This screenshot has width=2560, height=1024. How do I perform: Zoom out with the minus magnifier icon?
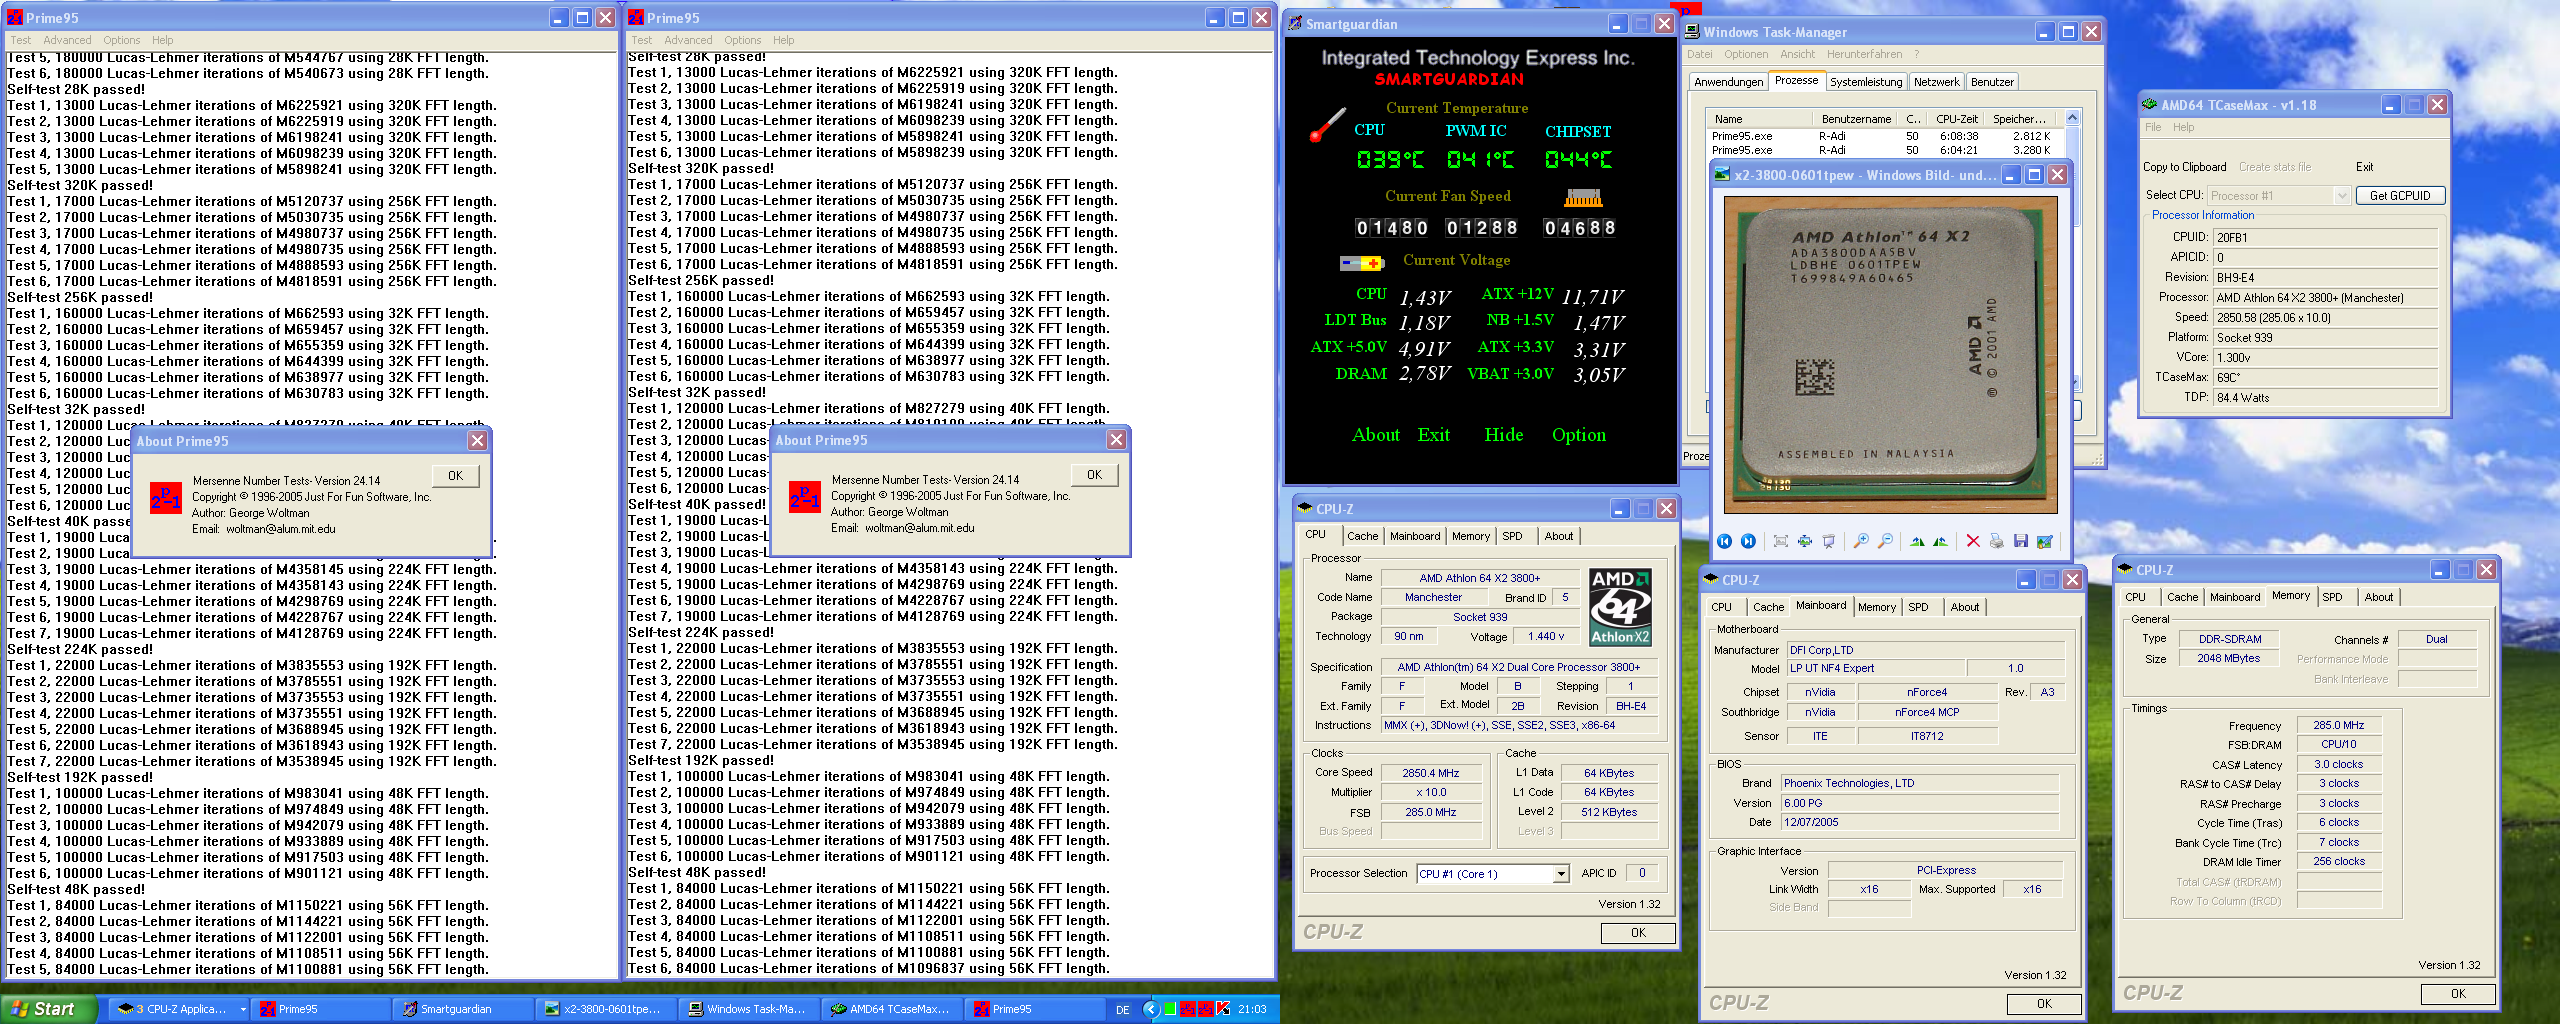[1885, 541]
